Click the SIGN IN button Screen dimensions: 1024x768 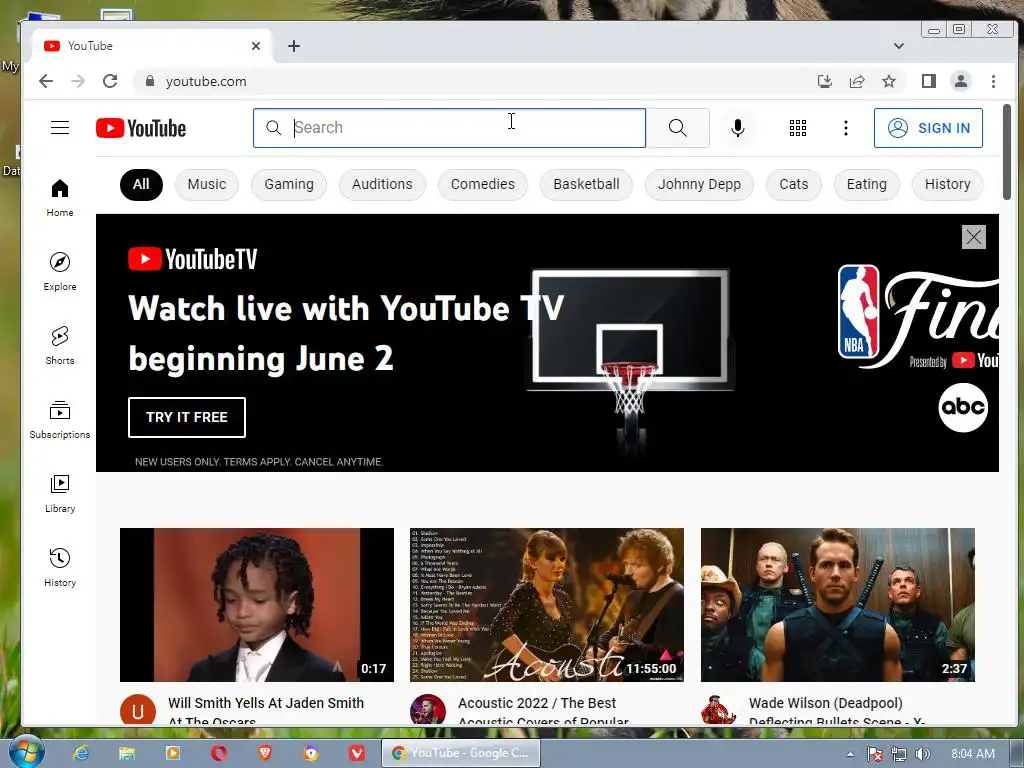tap(928, 128)
